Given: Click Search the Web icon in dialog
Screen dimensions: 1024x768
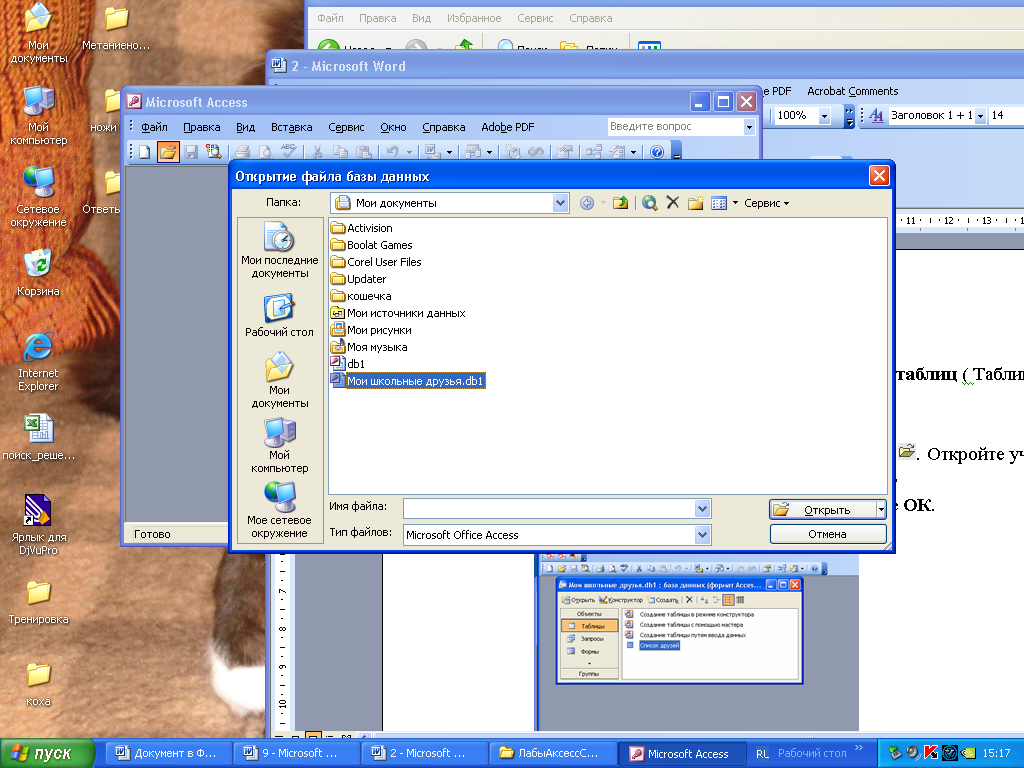Looking at the screenshot, I should tap(649, 203).
